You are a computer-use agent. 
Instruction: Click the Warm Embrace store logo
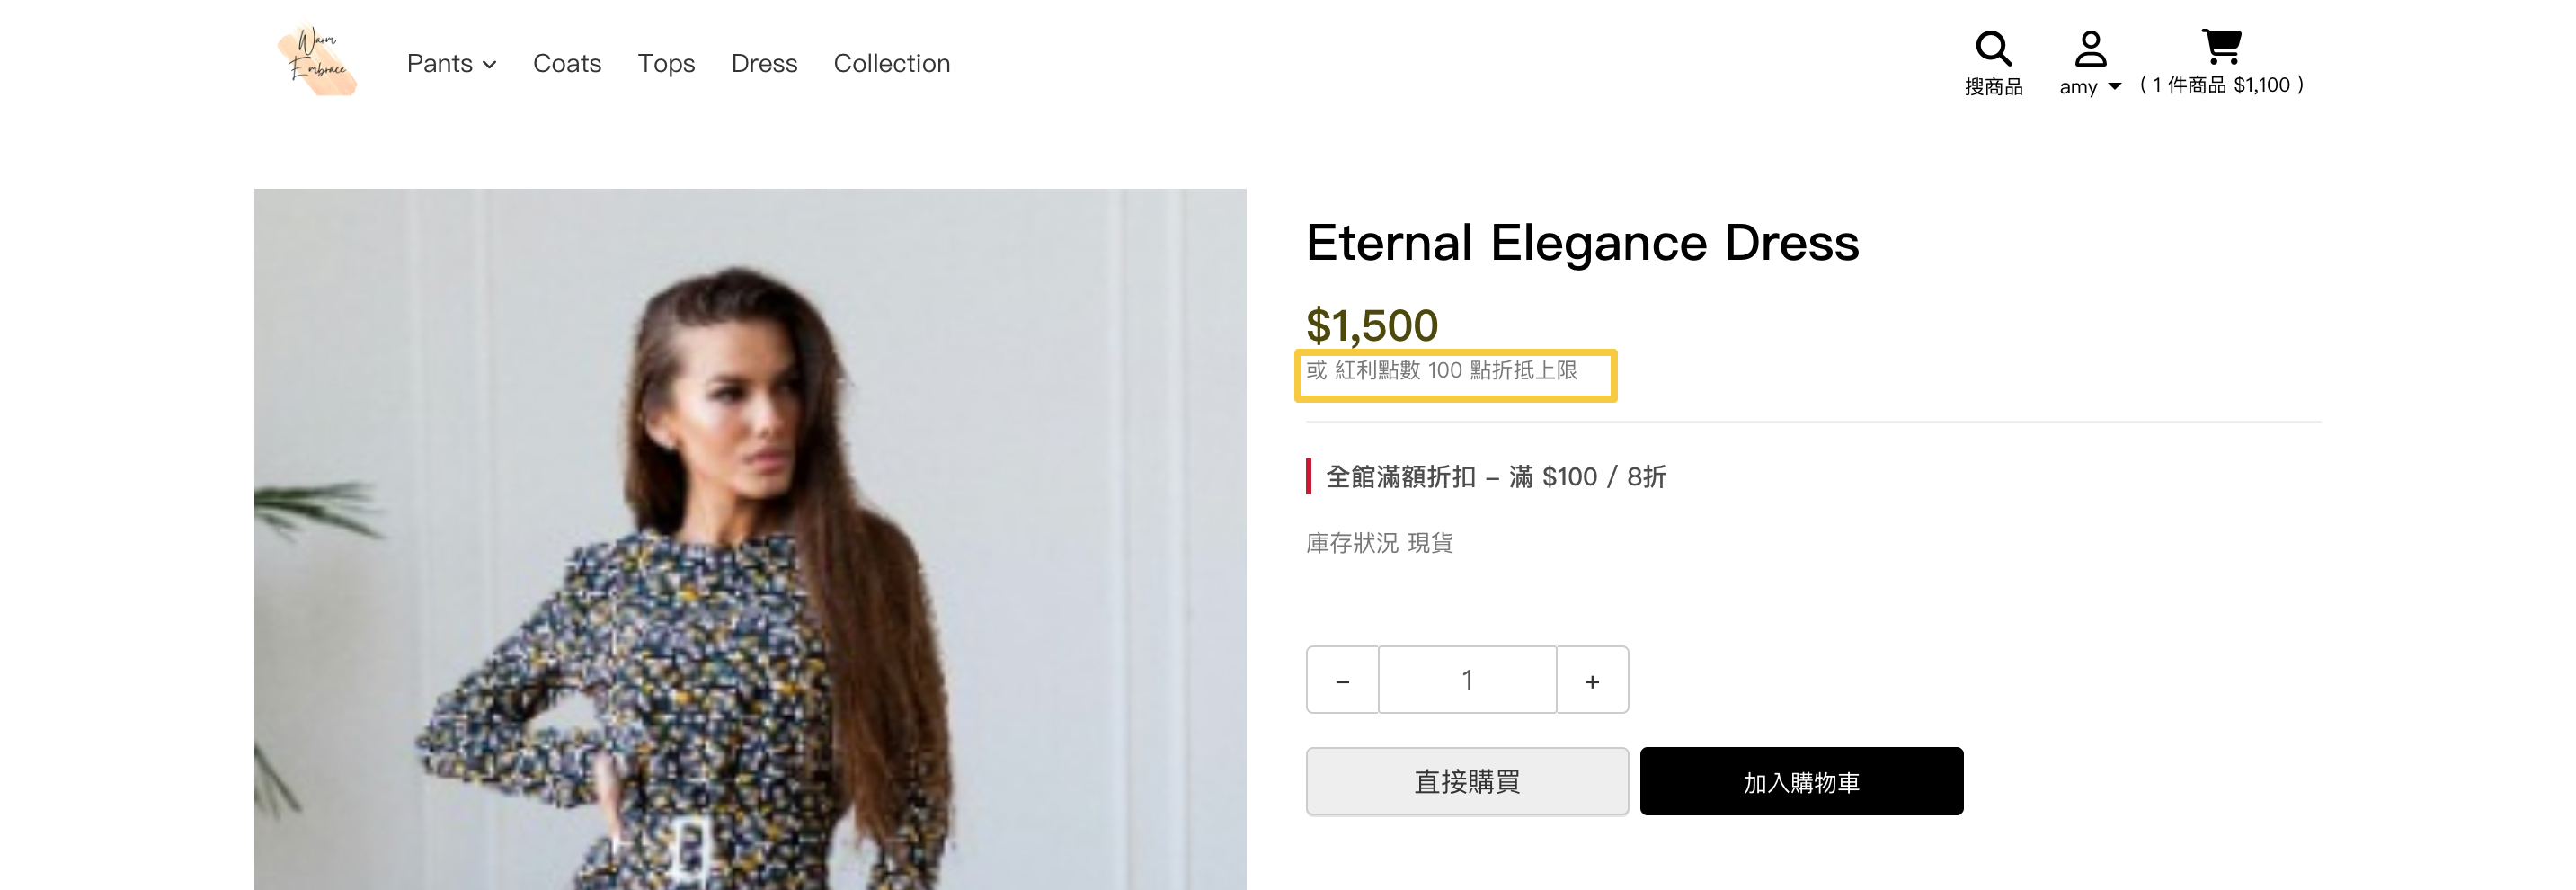(x=317, y=61)
